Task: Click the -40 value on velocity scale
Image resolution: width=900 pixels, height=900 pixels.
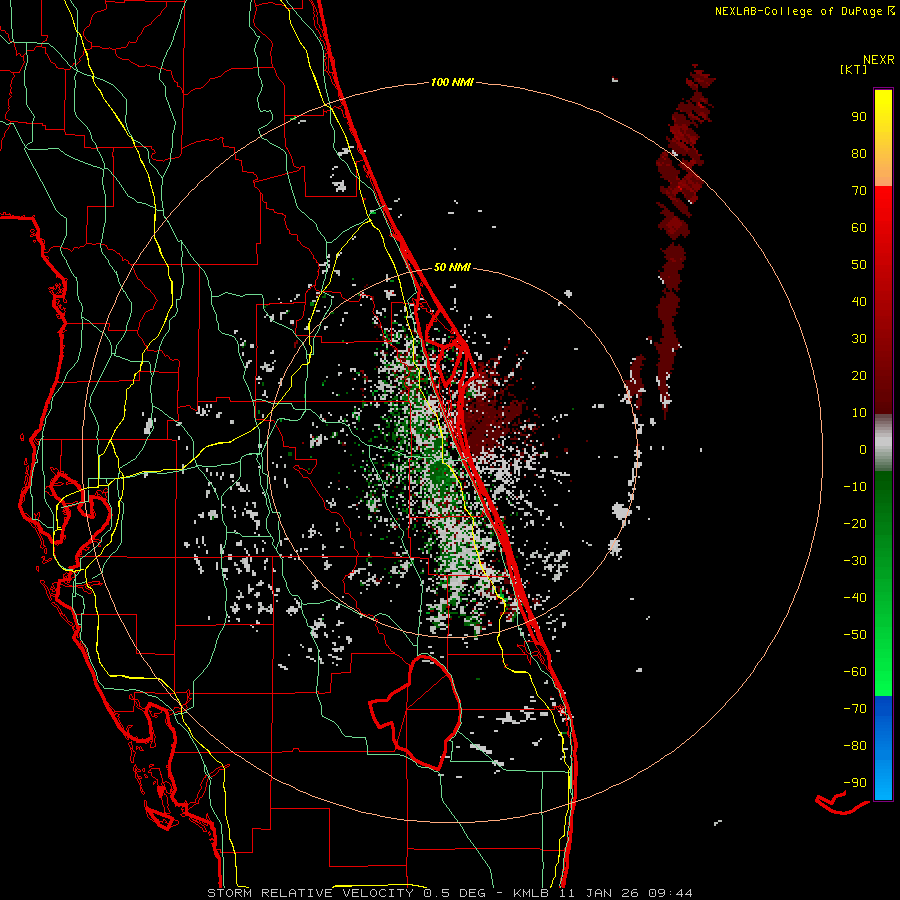Action: pos(855,598)
